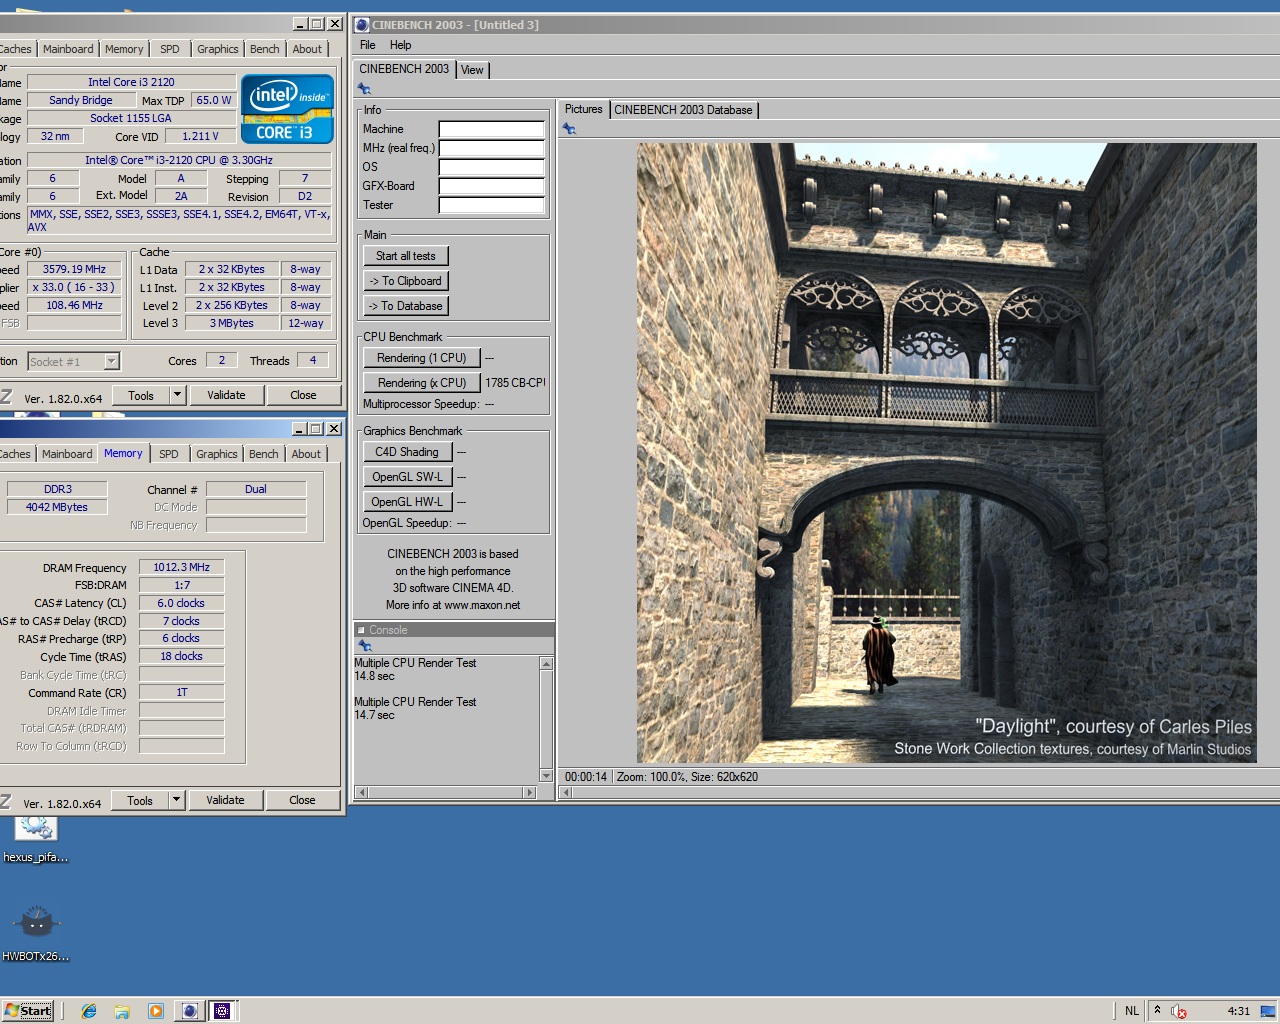This screenshot has height=1024, width=1280.
Task: Open Tools dropdown arrow in bottom CPU-Z
Action: pyautogui.click(x=177, y=800)
